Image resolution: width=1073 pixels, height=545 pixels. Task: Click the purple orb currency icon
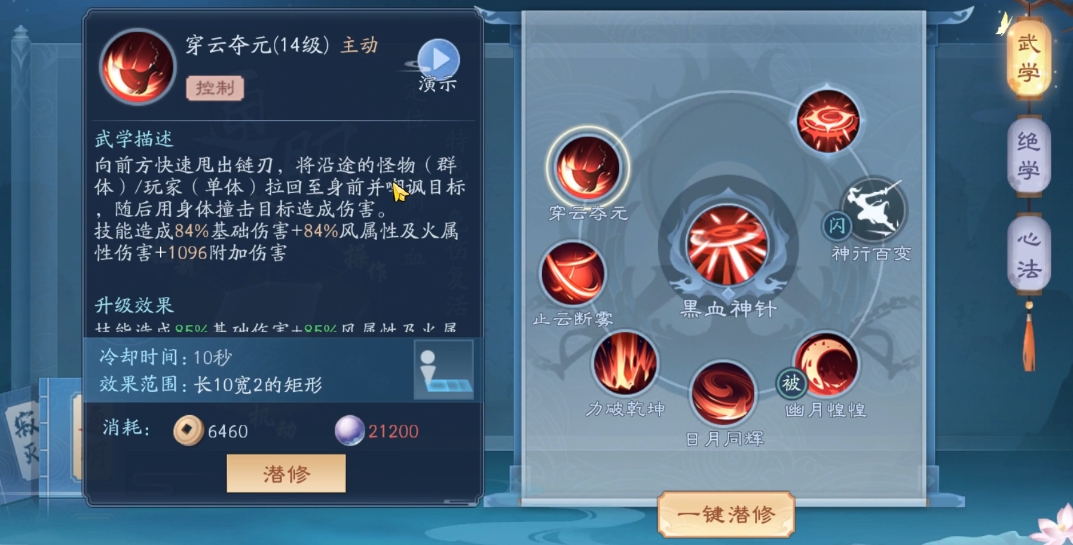click(x=350, y=431)
